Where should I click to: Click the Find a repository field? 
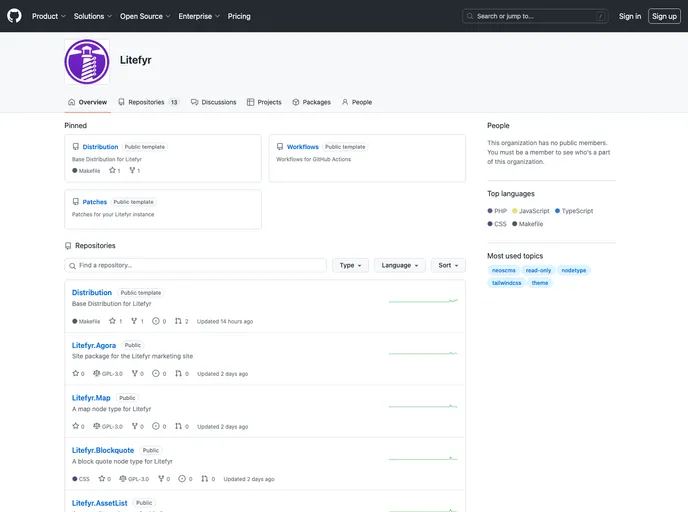[196, 265]
